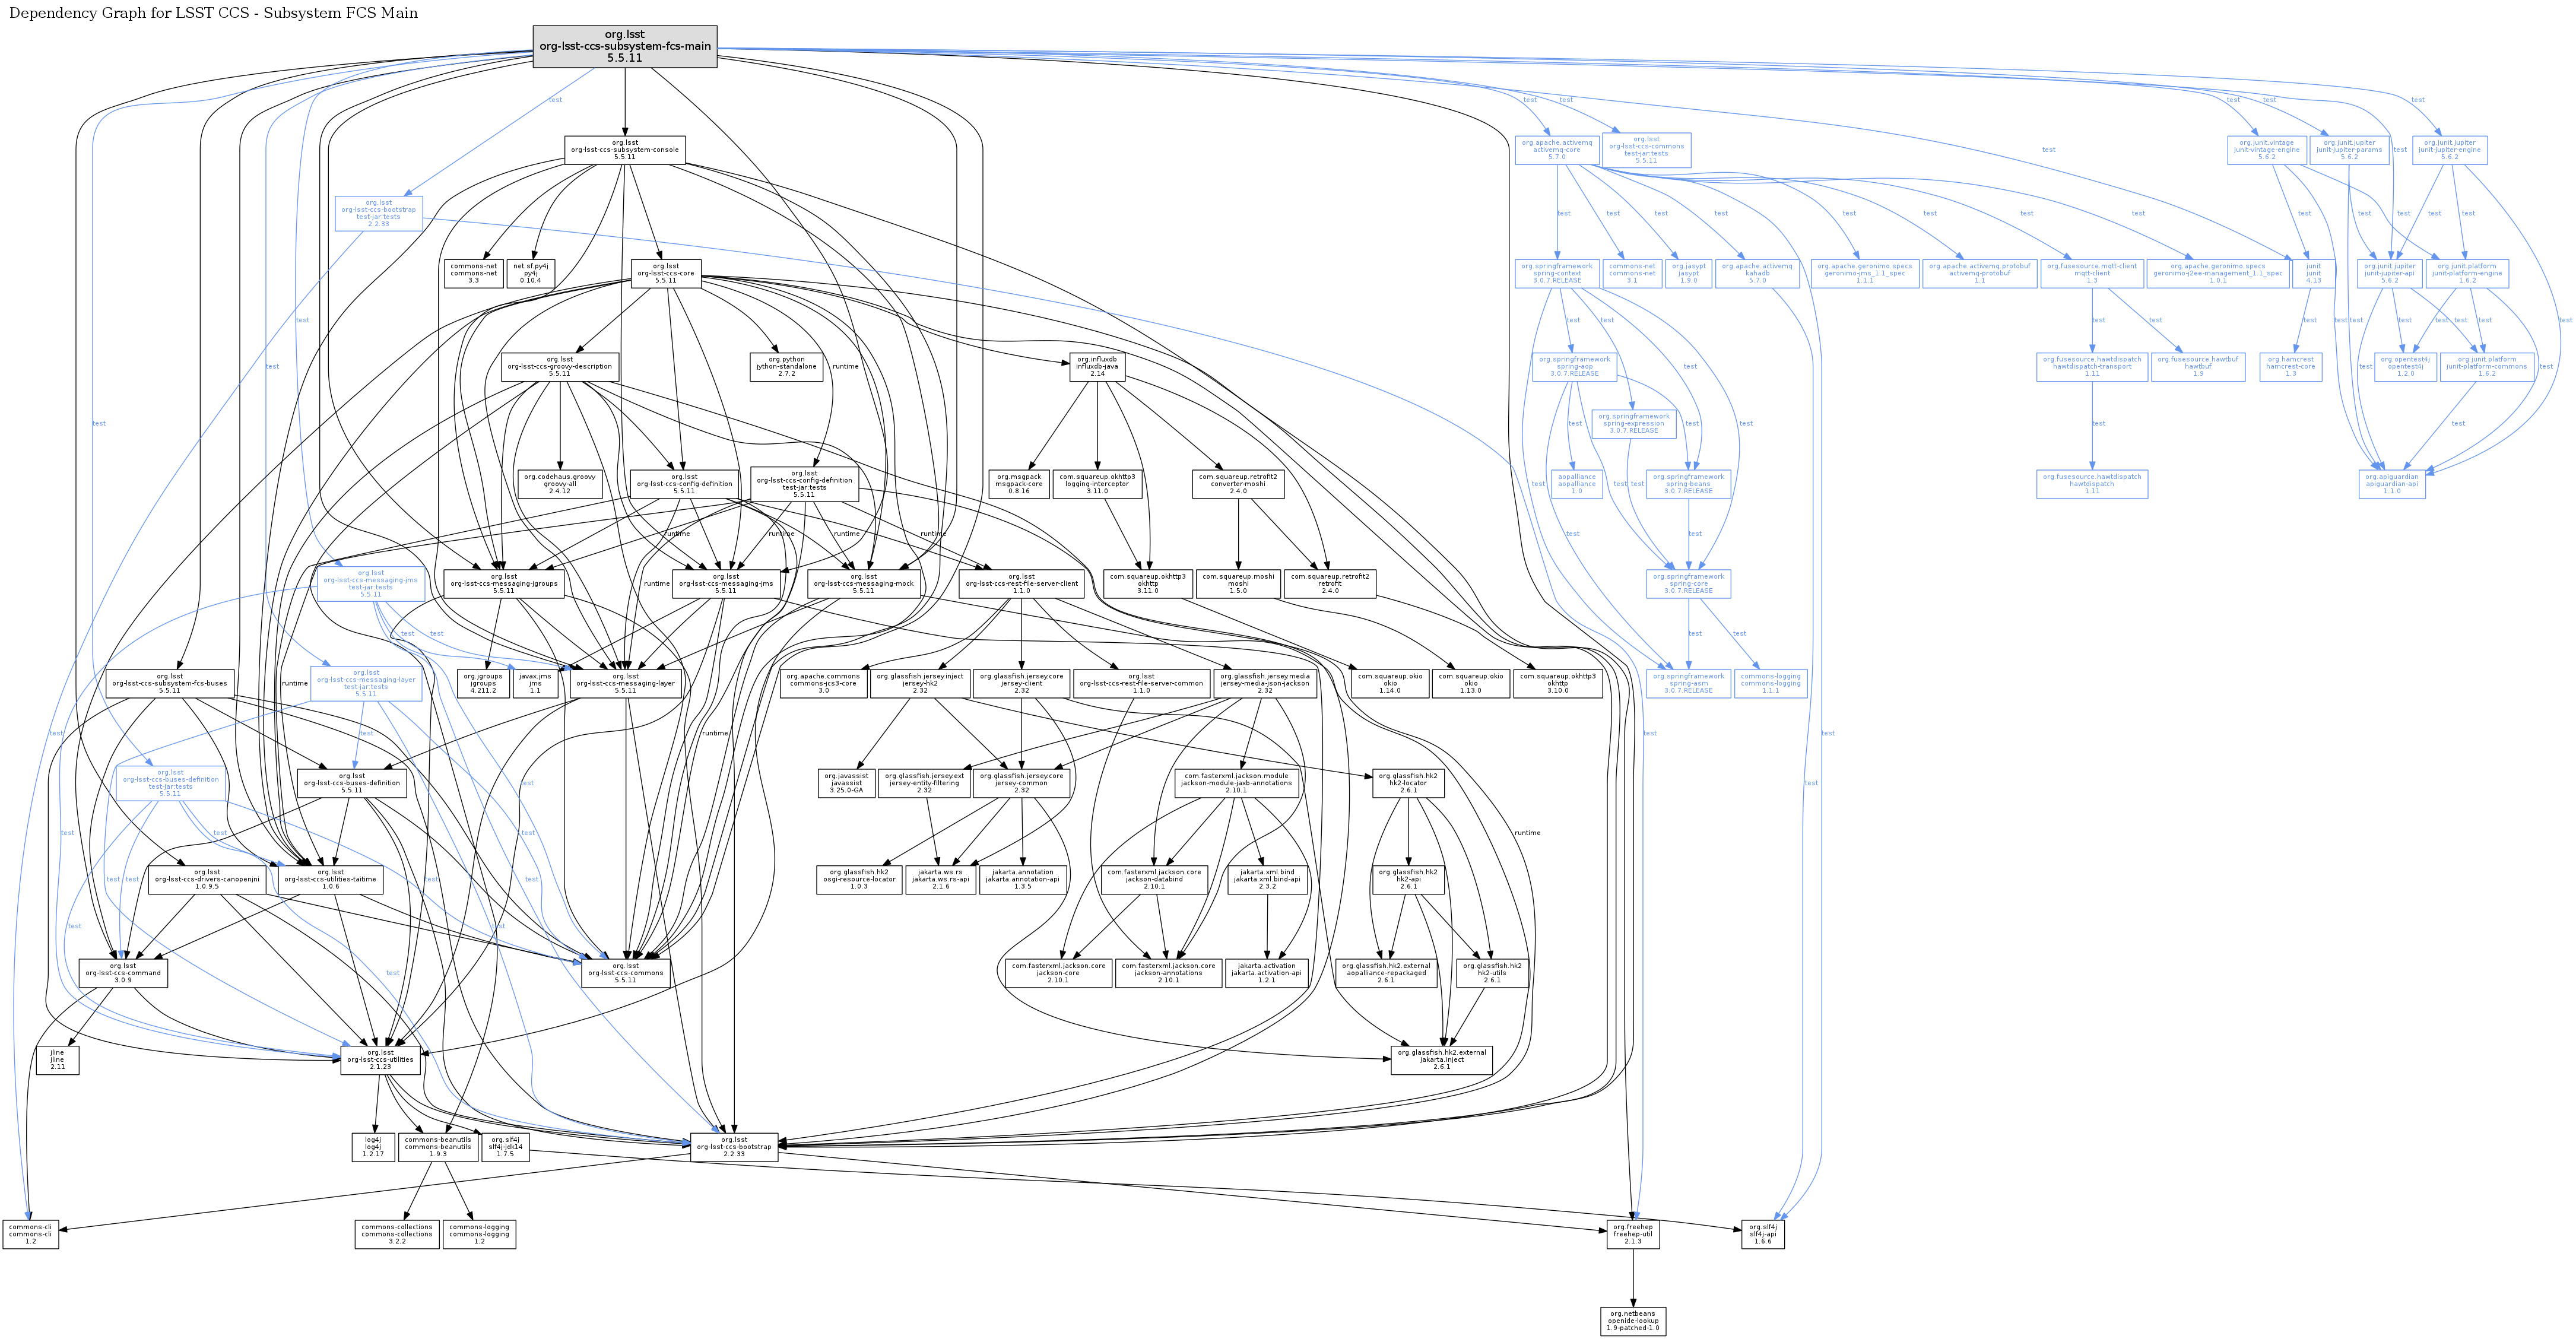Select the org-lsst-ccs-command 3.0.9 node

(x=123, y=973)
